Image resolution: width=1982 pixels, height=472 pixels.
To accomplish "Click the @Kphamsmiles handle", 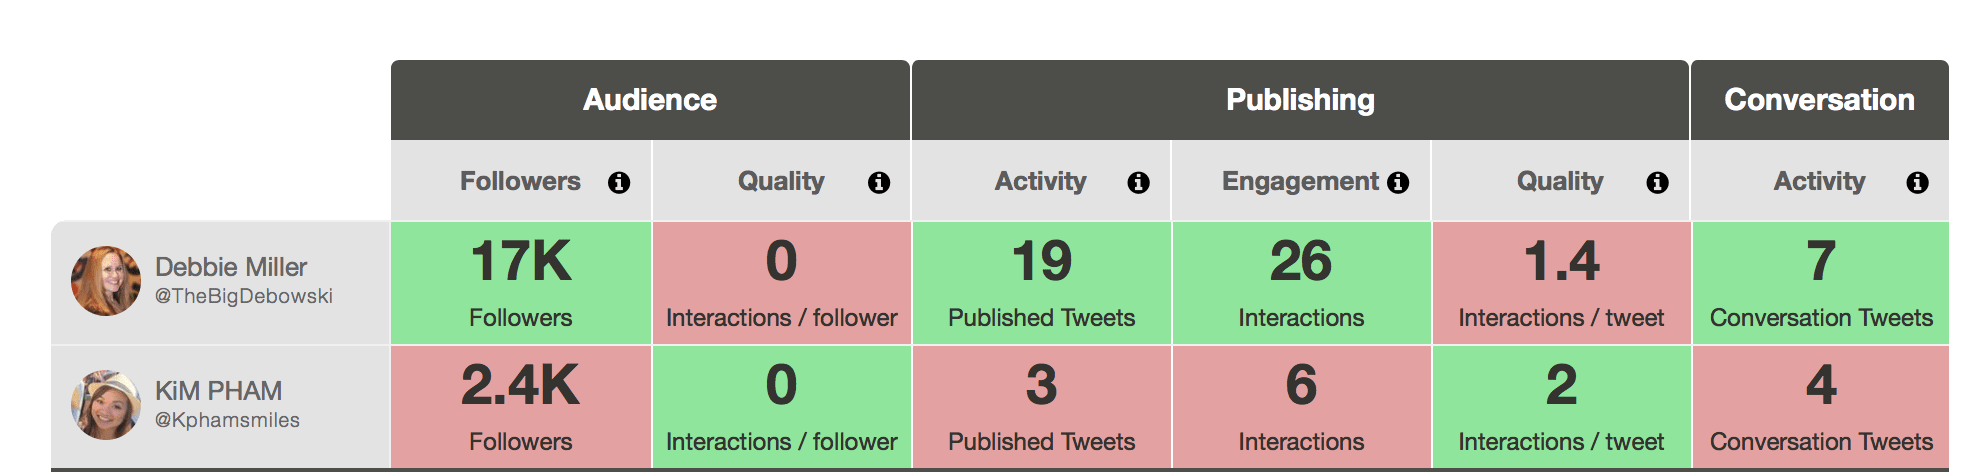I will [227, 421].
